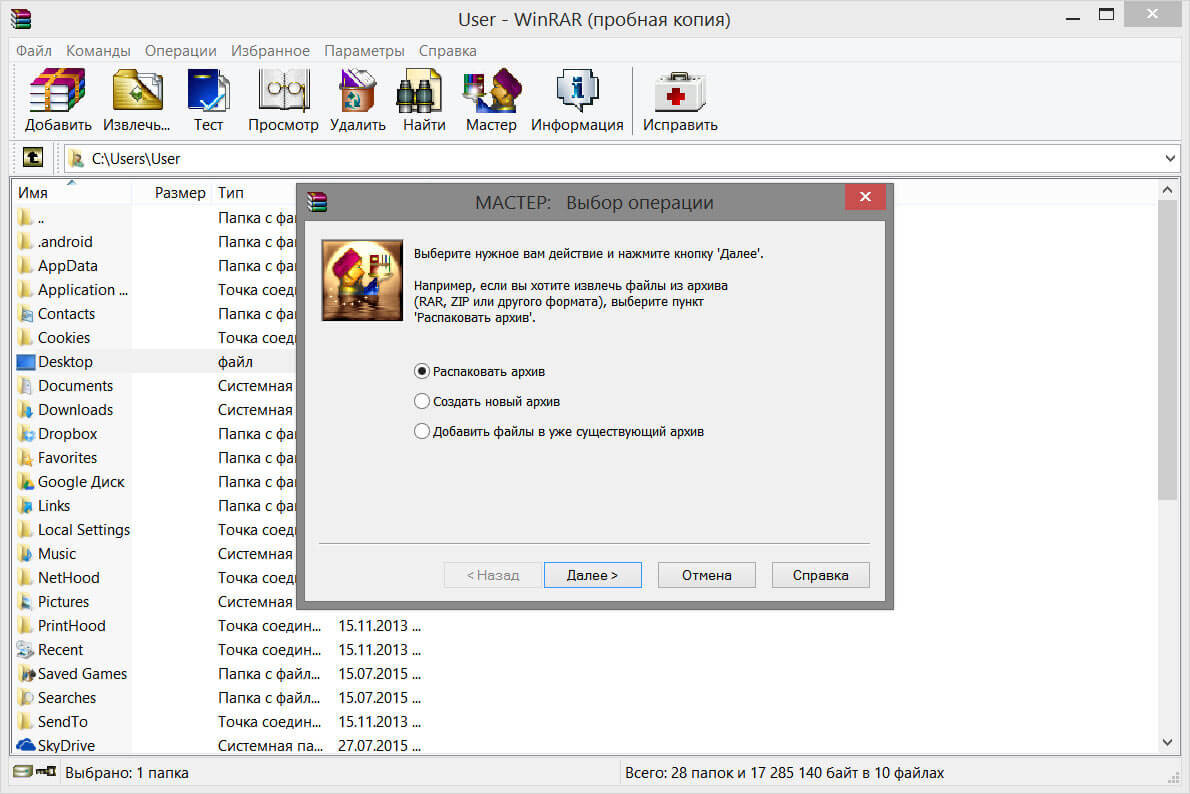Viewport: 1190px width, 794px height.
Task: Go up one folder level arrow
Action: [33, 158]
